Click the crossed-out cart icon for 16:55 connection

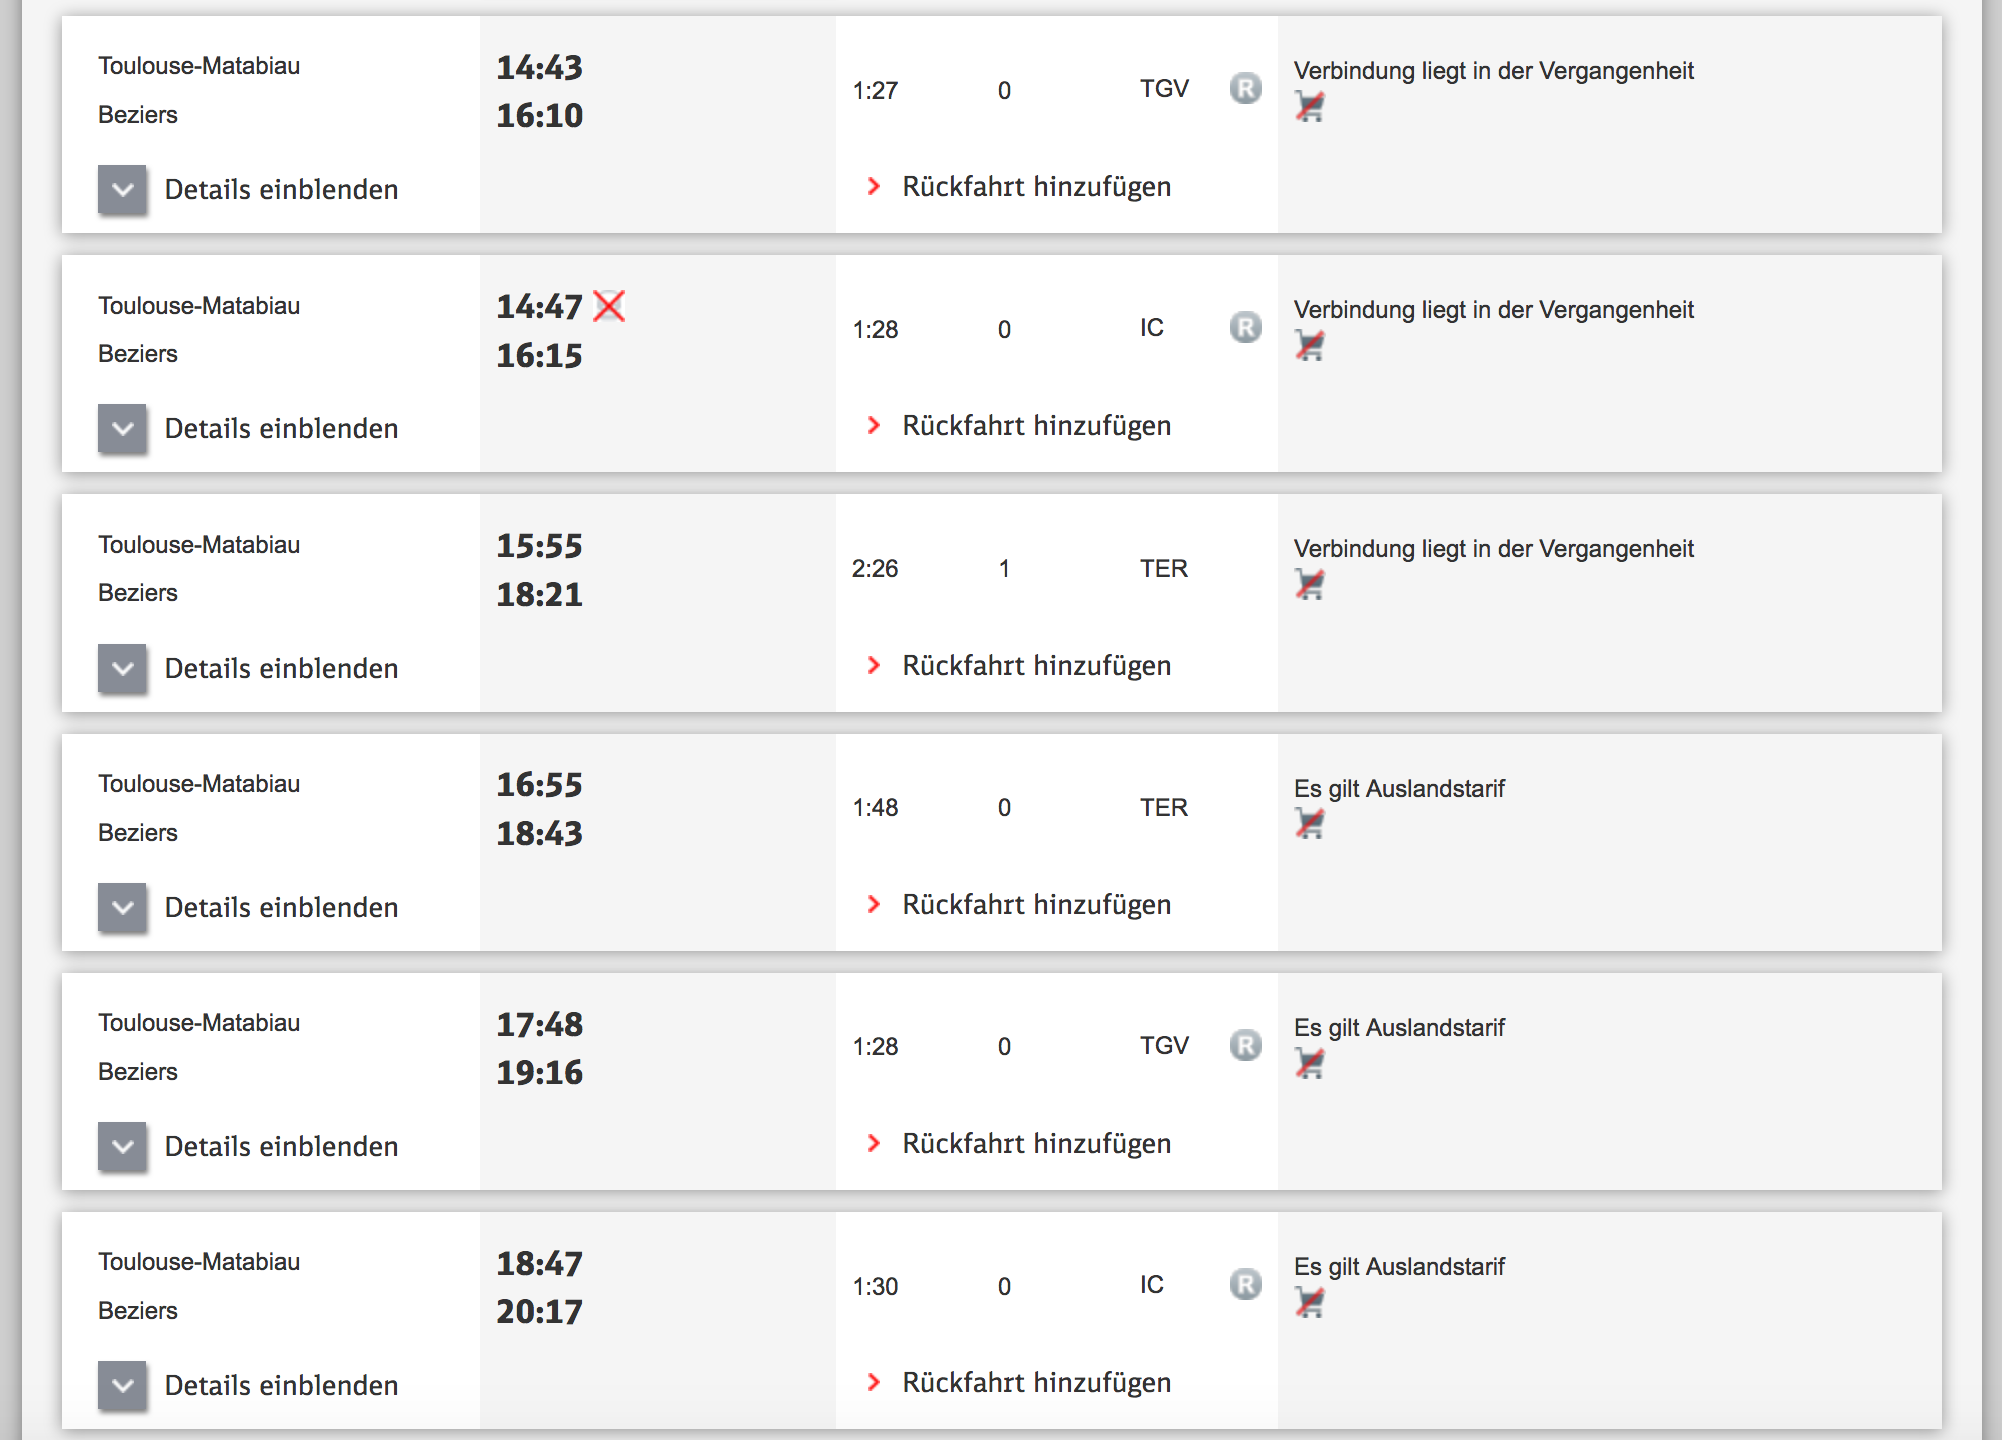point(1309,823)
